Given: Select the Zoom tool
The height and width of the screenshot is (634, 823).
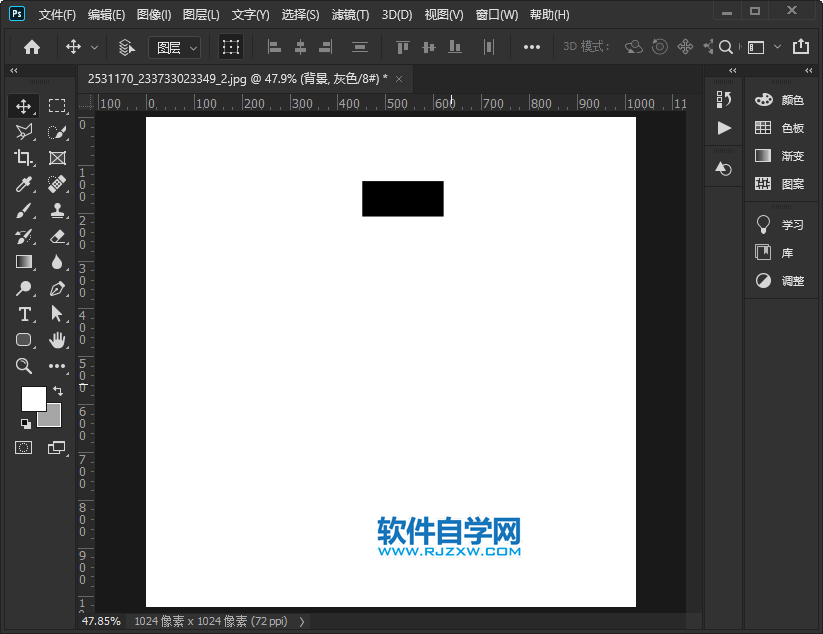Looking at the screenshot, I should click(x=24, y=366).
